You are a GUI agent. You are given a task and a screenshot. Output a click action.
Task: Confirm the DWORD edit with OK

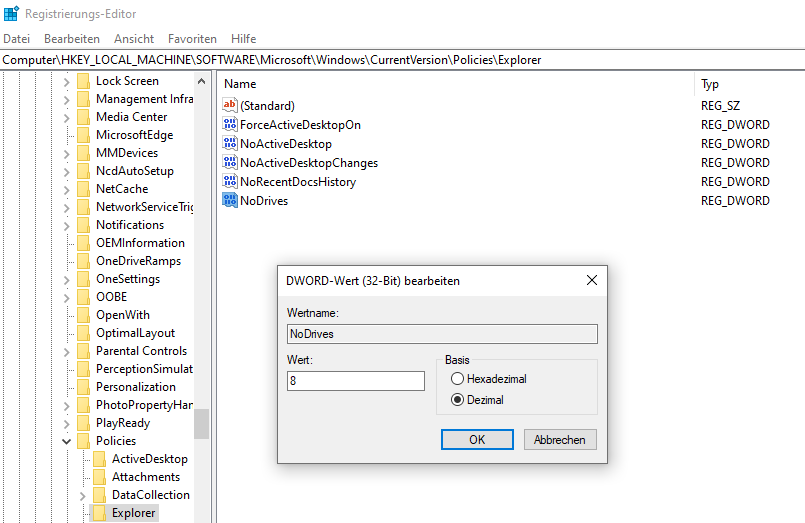(x=477, y=440)
